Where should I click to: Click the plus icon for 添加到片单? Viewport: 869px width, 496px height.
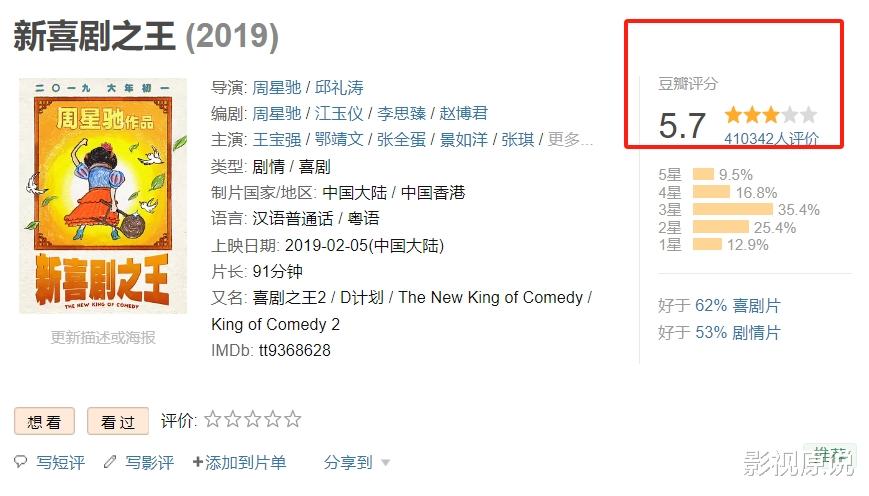[197, 462]
